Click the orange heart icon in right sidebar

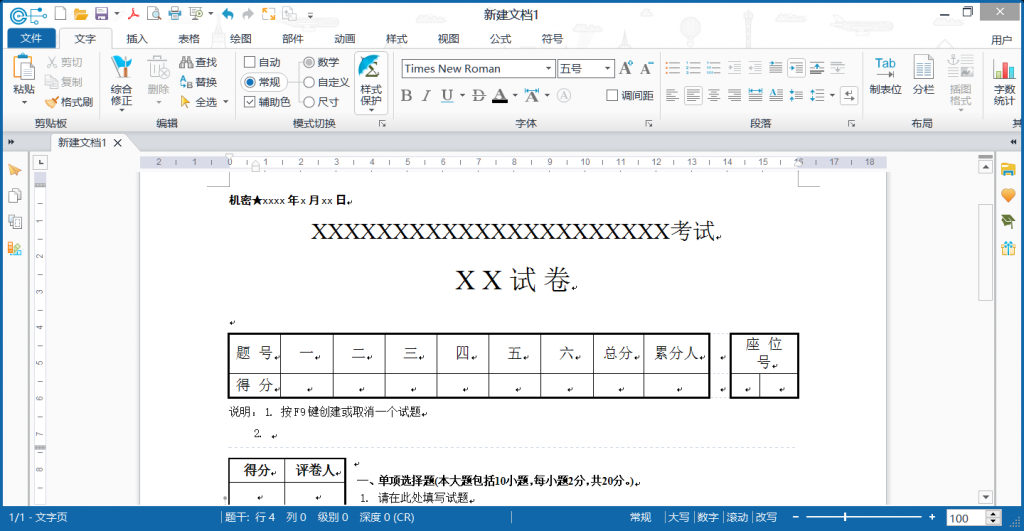[x=1008, y=195]
